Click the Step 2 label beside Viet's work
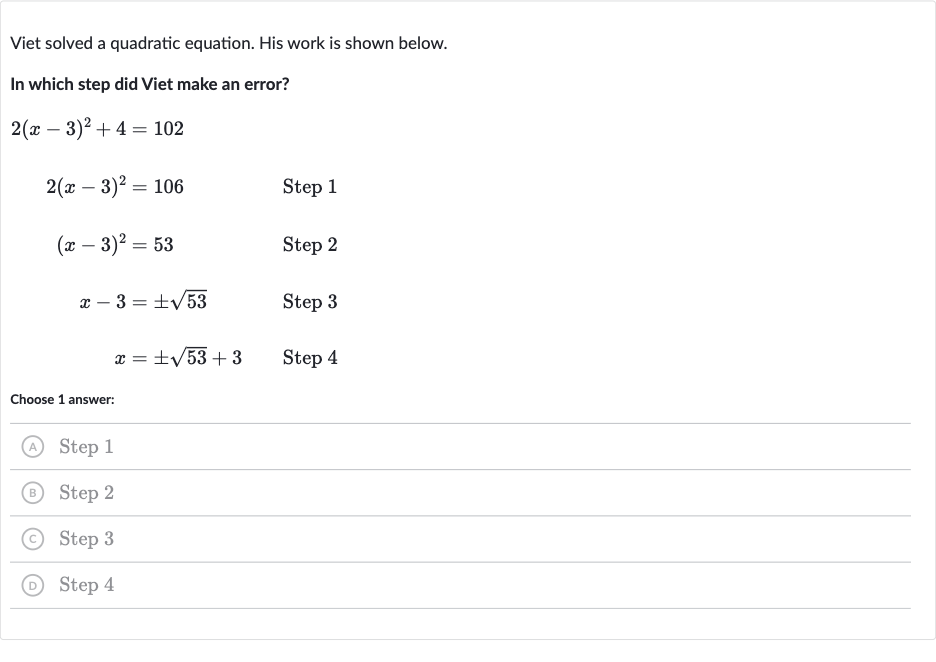Image resolution: width=936 pixels, height=662 pixels. point(310,244)
